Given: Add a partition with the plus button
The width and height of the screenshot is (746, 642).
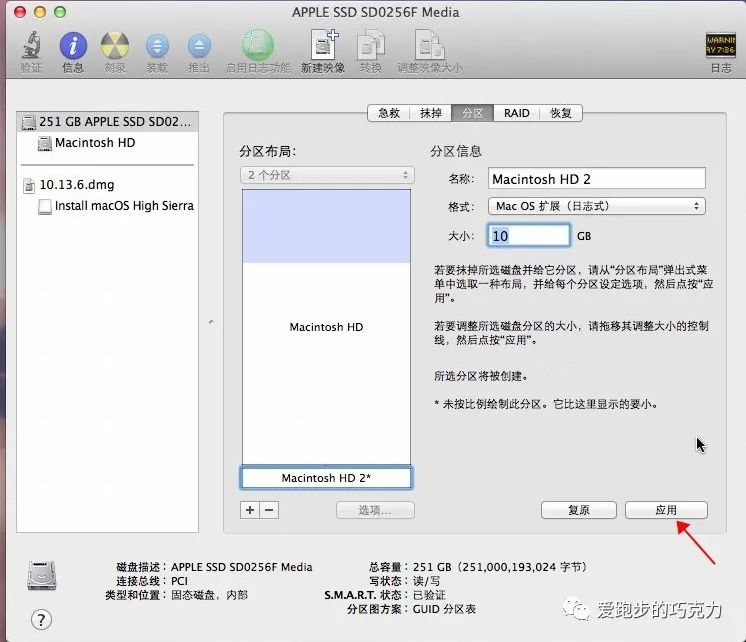Looking at the screenshot, I should click(x=250, y=510).
